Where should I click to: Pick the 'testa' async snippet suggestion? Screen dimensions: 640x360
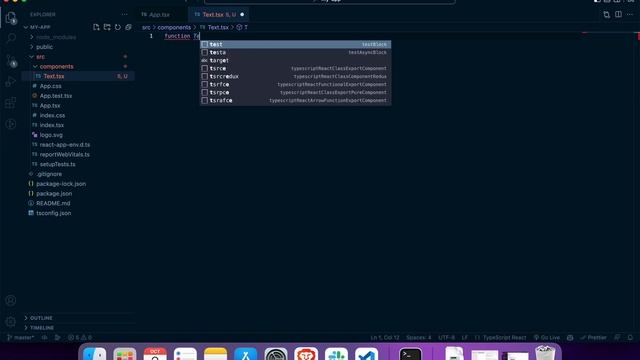pyautogui.click(x=296, y=52)
